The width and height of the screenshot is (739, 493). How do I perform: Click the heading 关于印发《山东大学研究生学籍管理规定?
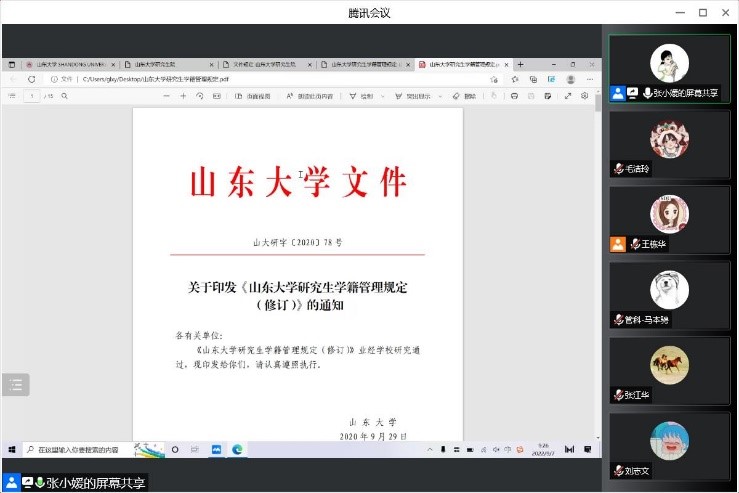[297, 288]
